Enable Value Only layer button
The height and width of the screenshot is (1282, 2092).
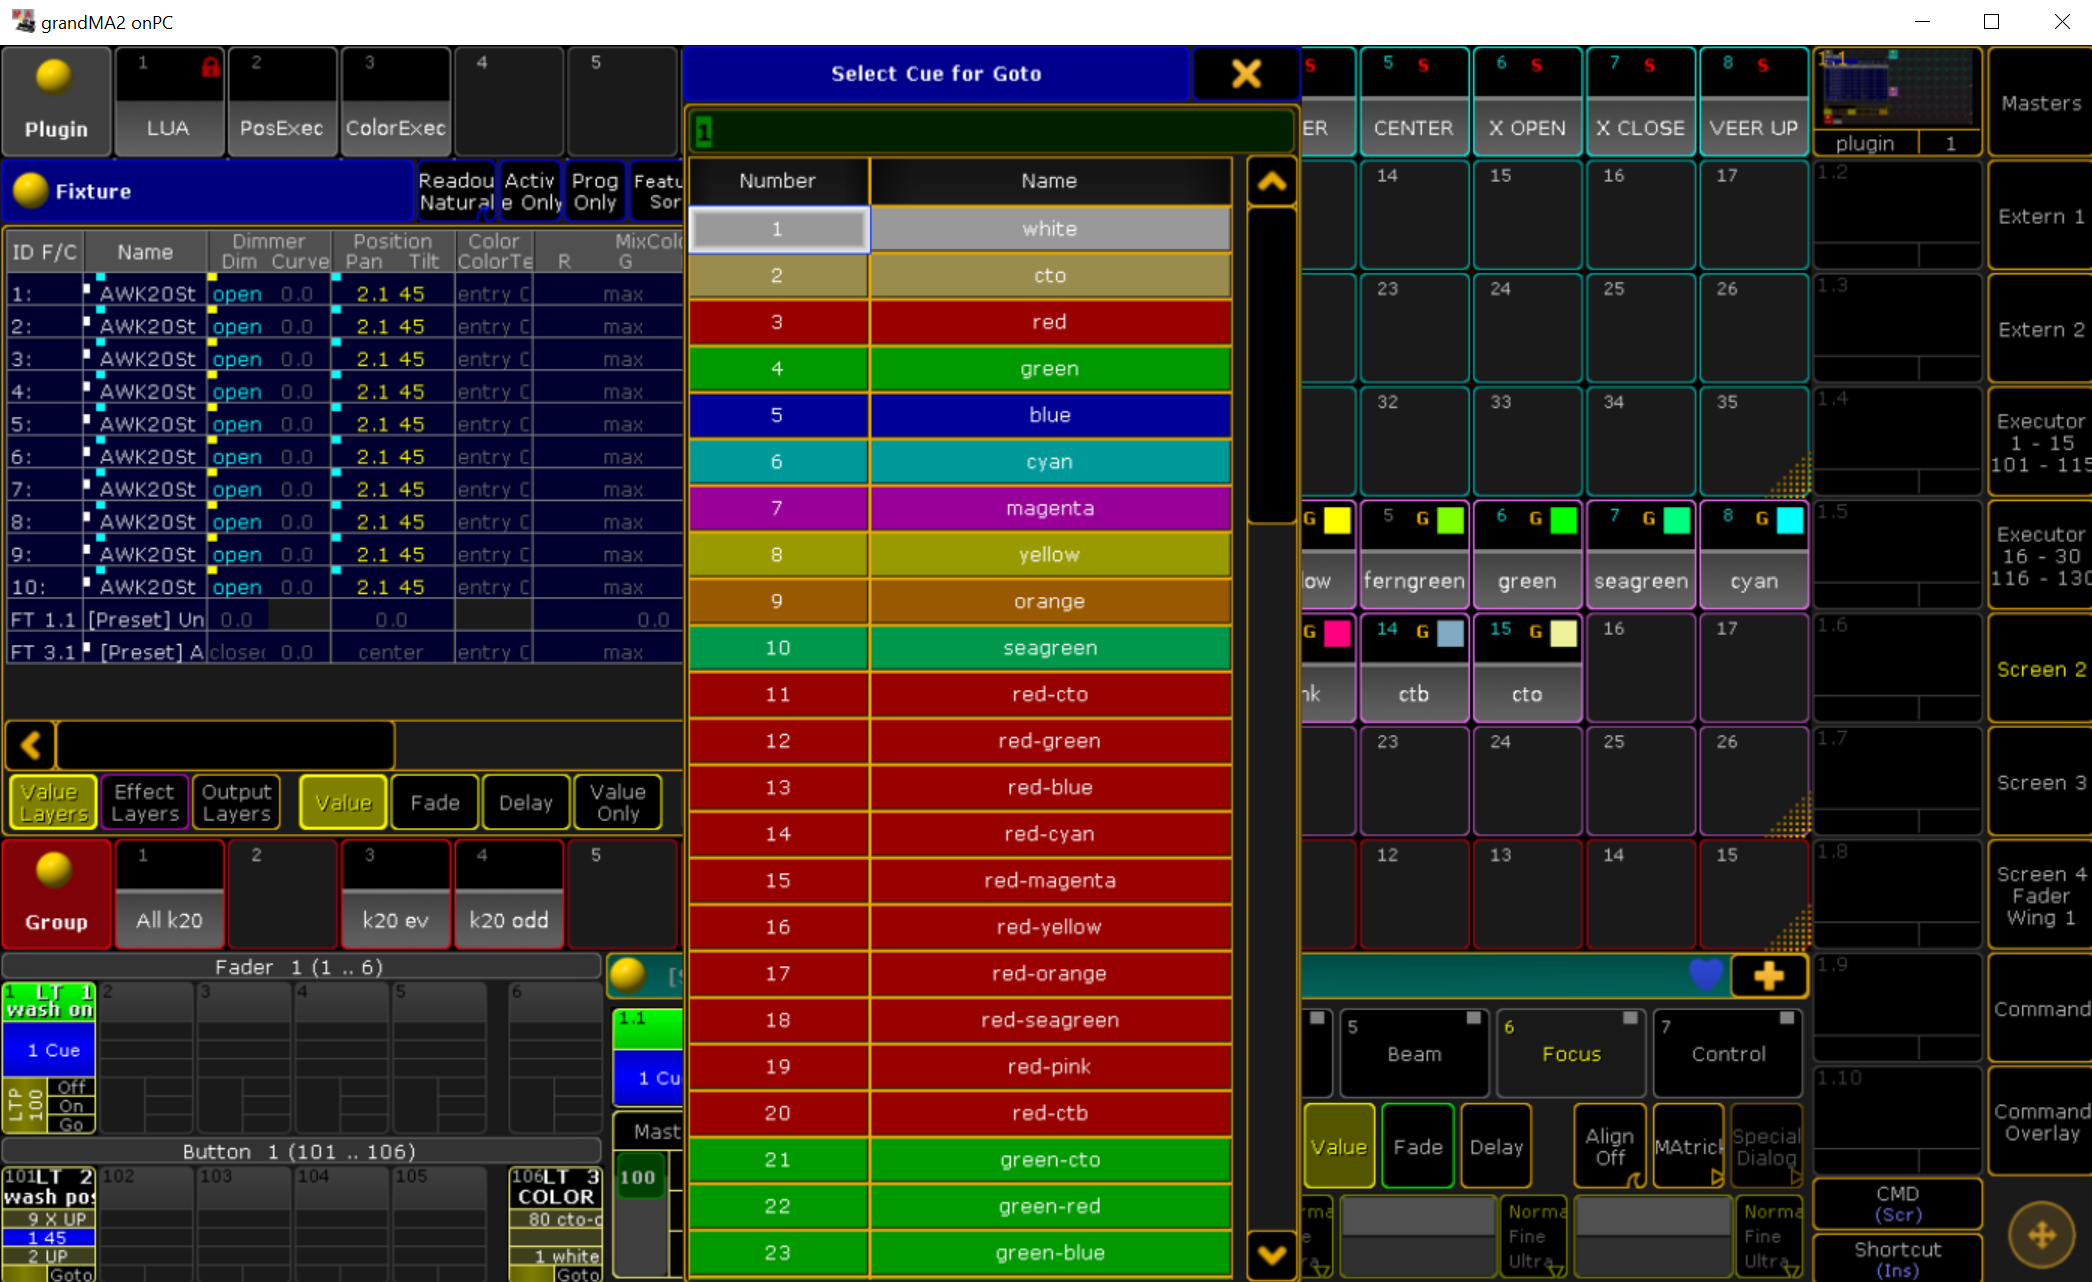tap(617, 802)
